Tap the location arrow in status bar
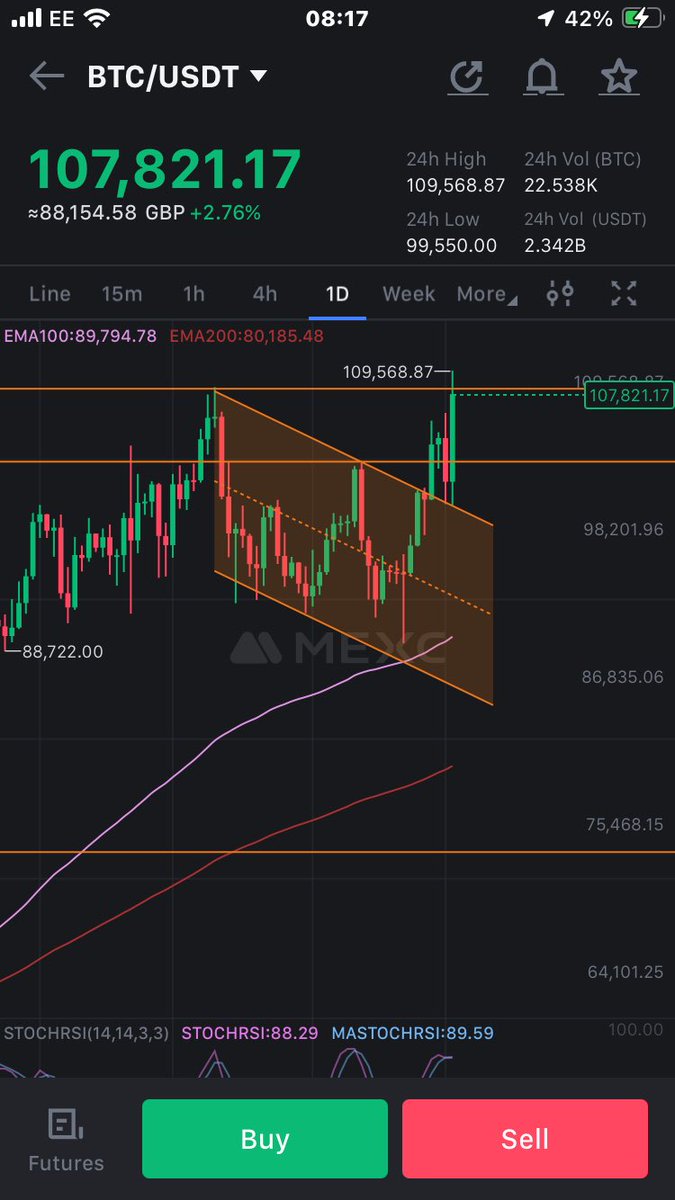The height and width of the screenshot is (1200, 675). [545, 19]
